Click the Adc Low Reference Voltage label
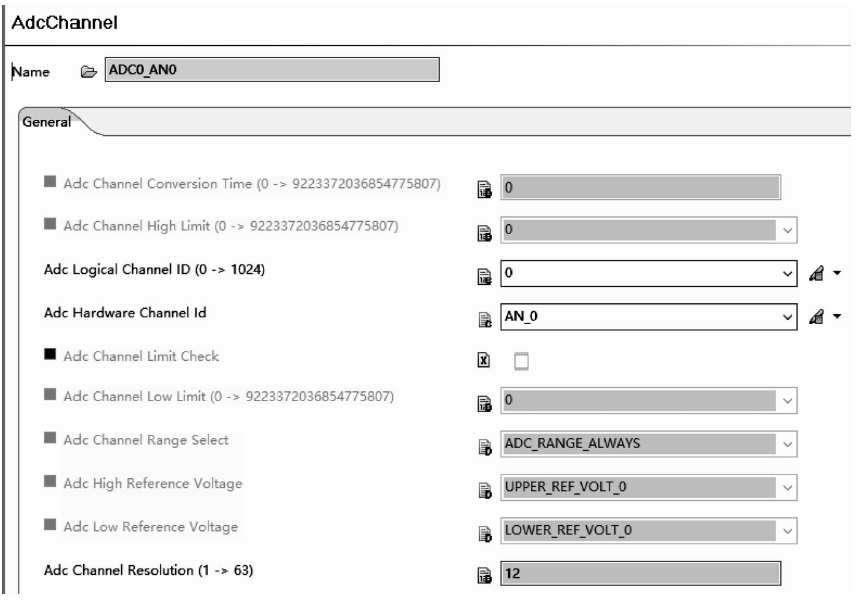 [151, 527]
